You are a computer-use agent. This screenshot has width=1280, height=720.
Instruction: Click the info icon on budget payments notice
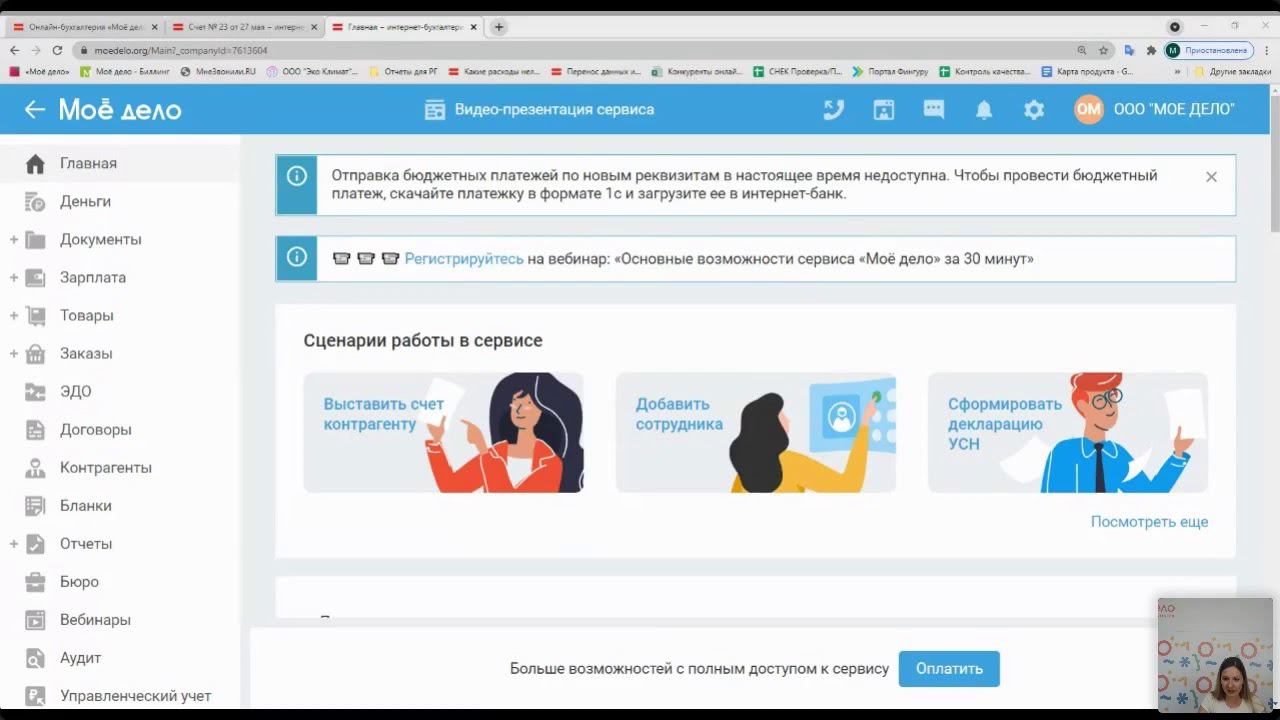pos(297,176)
